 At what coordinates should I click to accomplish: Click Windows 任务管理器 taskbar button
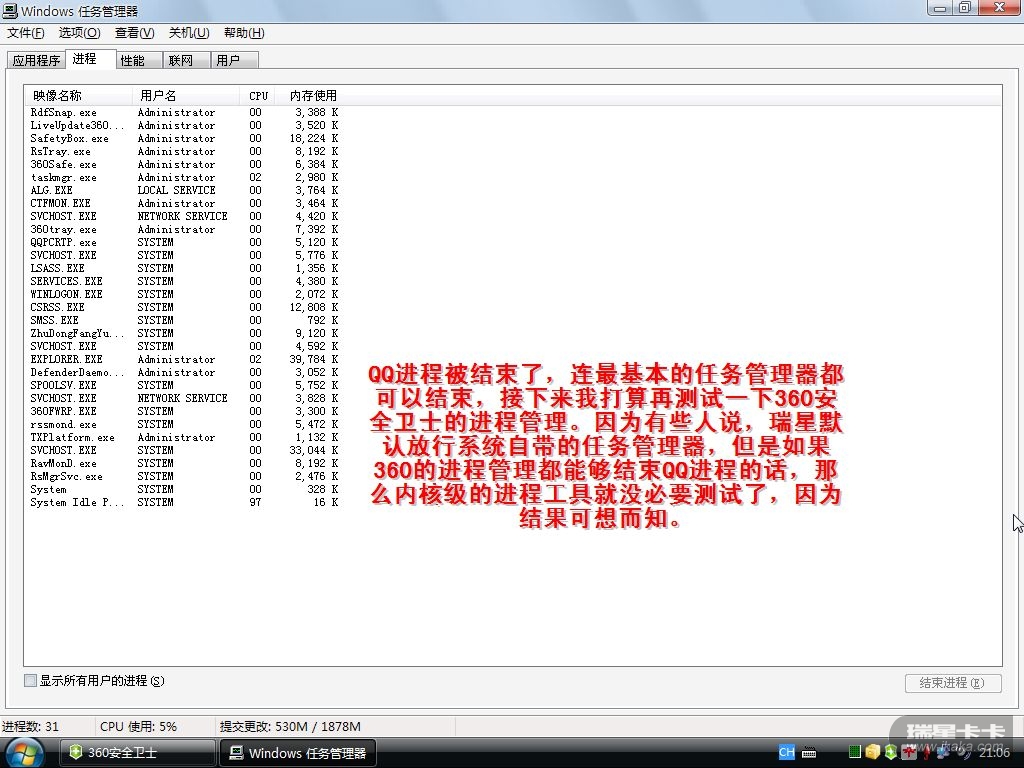coord(298,752)
